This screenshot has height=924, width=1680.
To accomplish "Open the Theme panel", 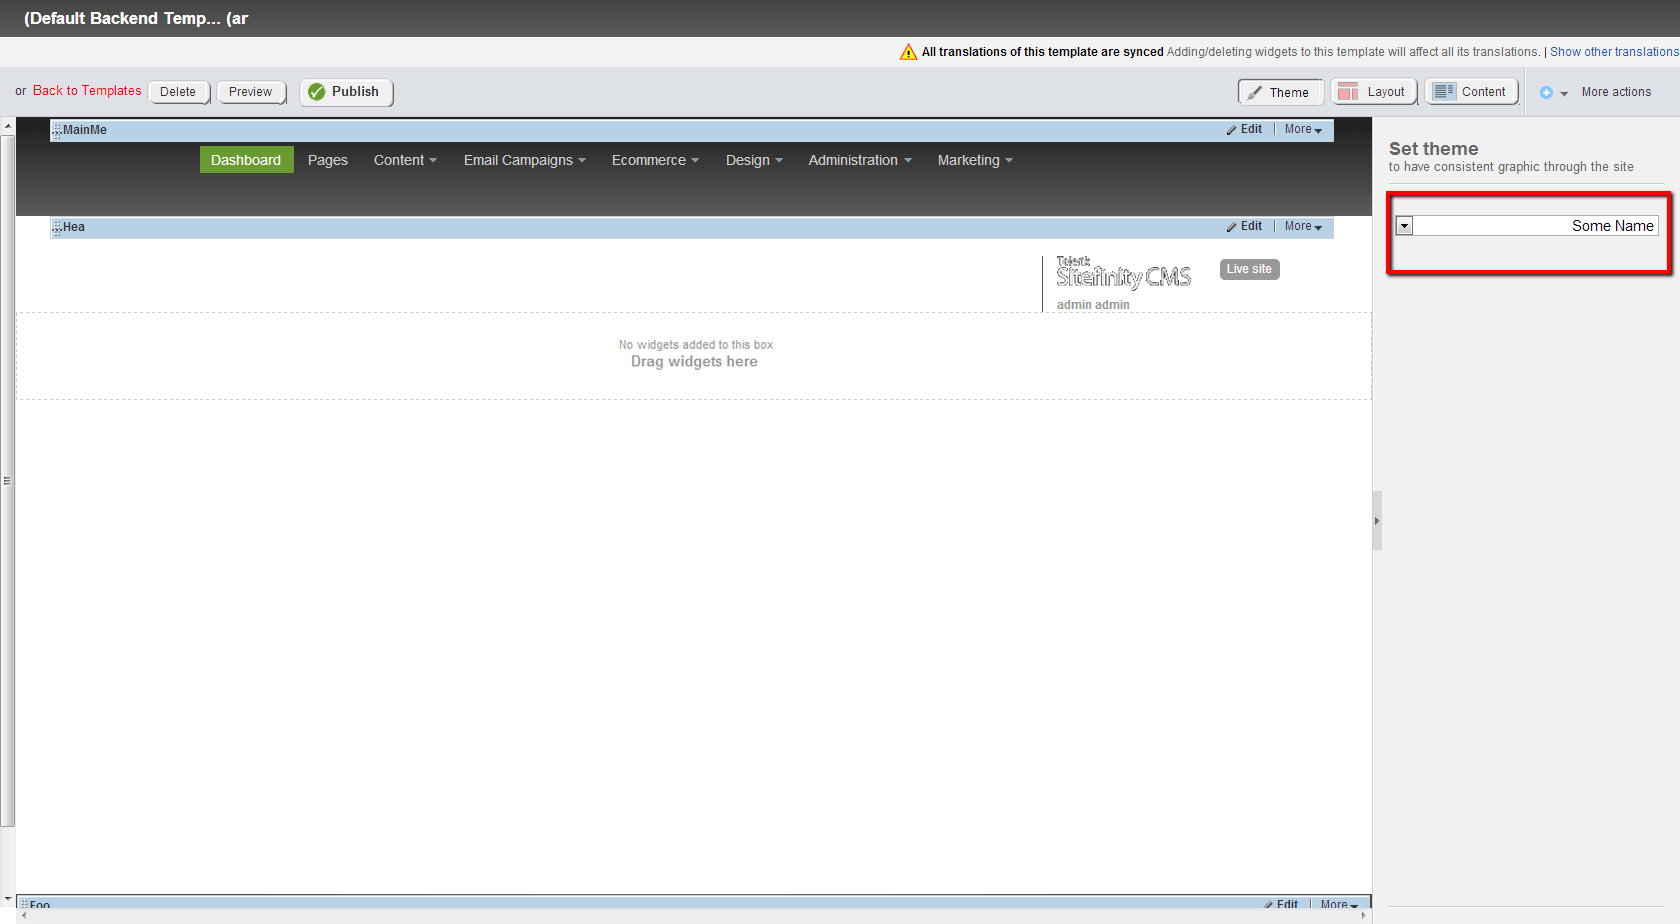I will (x=1280, y=92).
